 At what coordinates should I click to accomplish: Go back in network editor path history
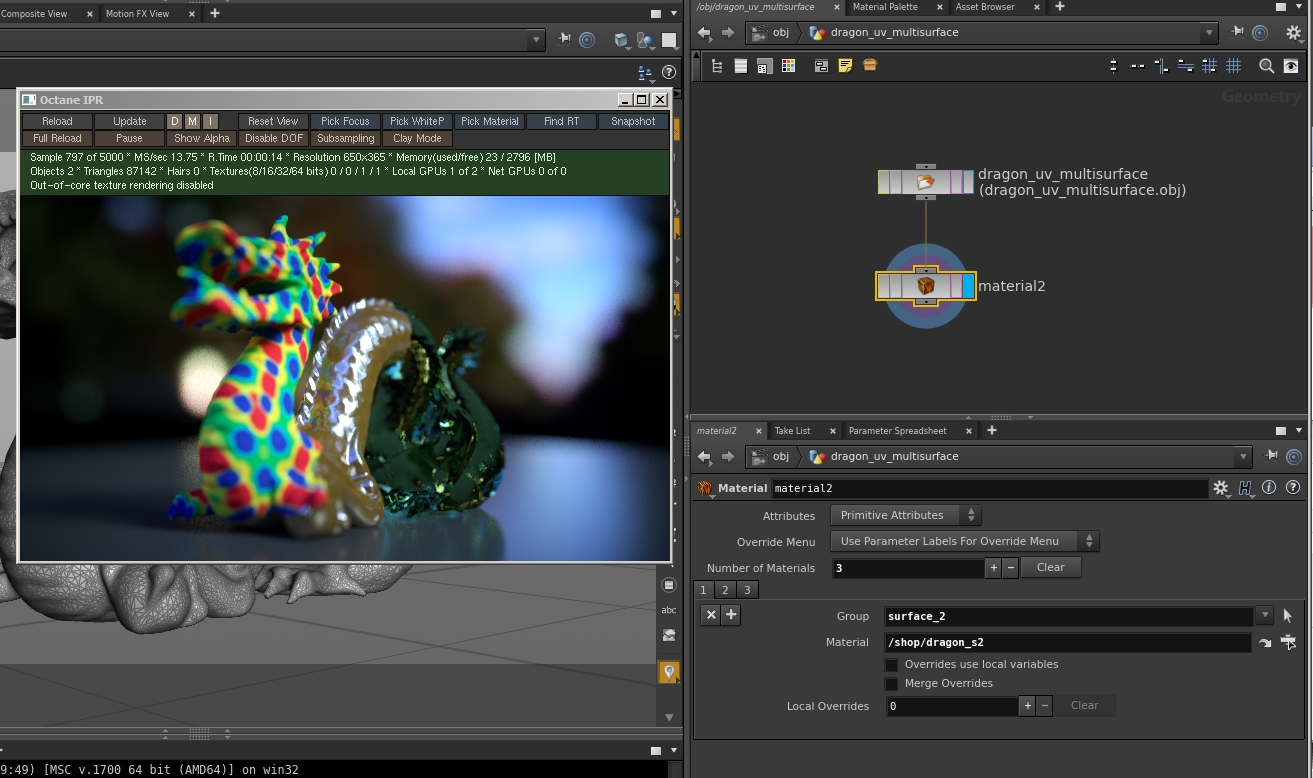coord(704,33)
